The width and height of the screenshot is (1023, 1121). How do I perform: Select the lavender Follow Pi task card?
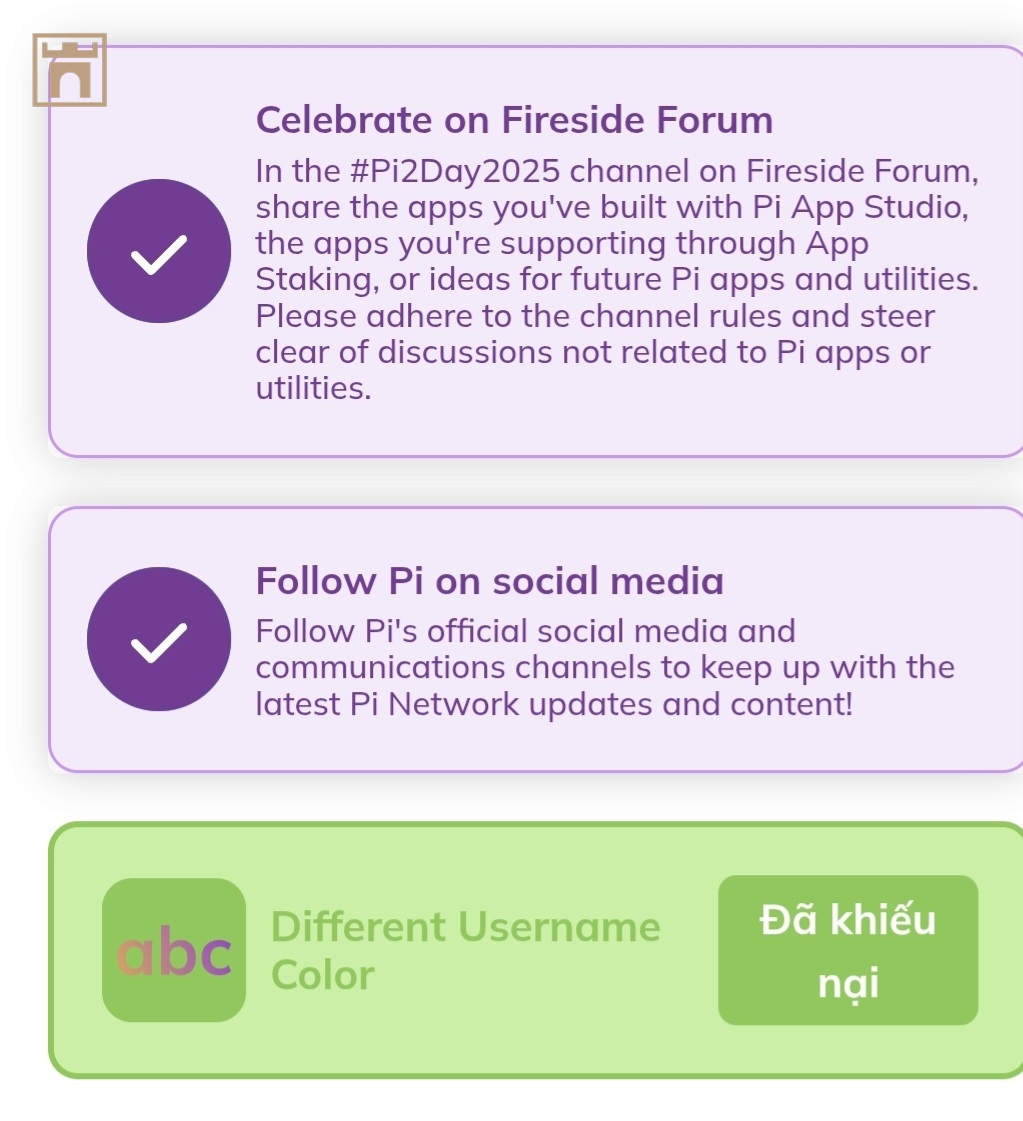[536, 639]
